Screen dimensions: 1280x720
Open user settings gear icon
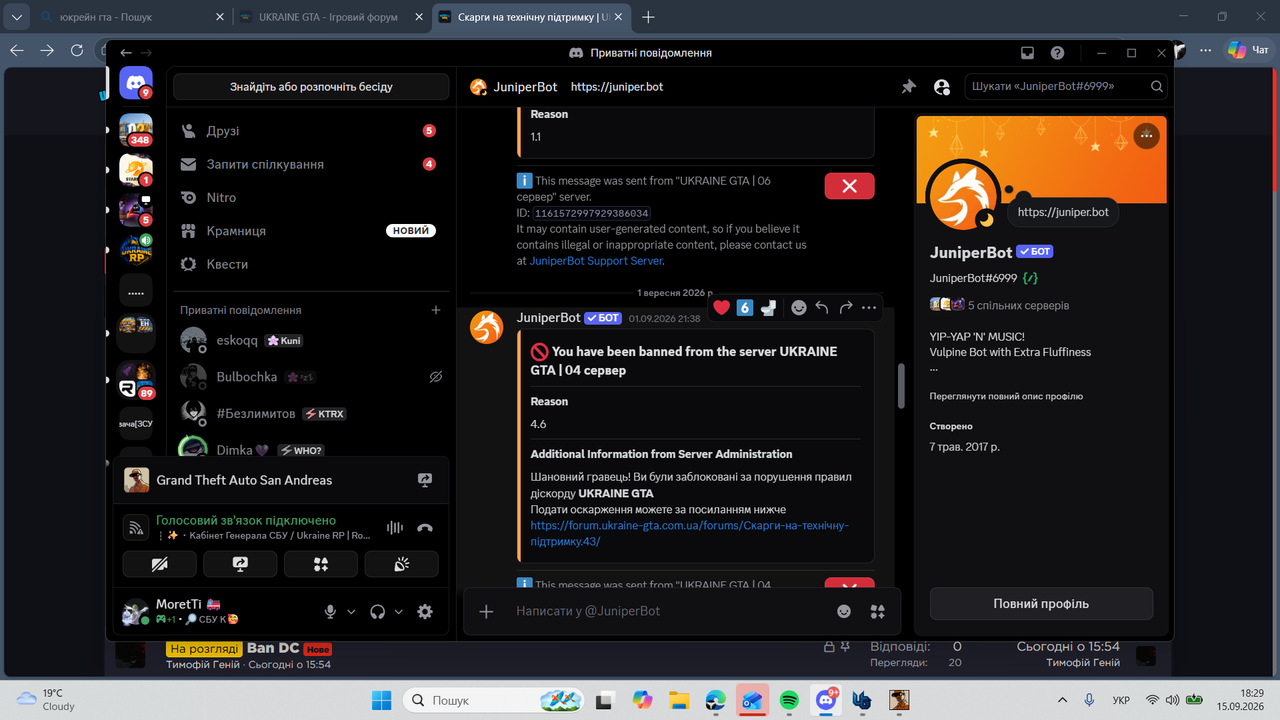(x=425, y=612)
